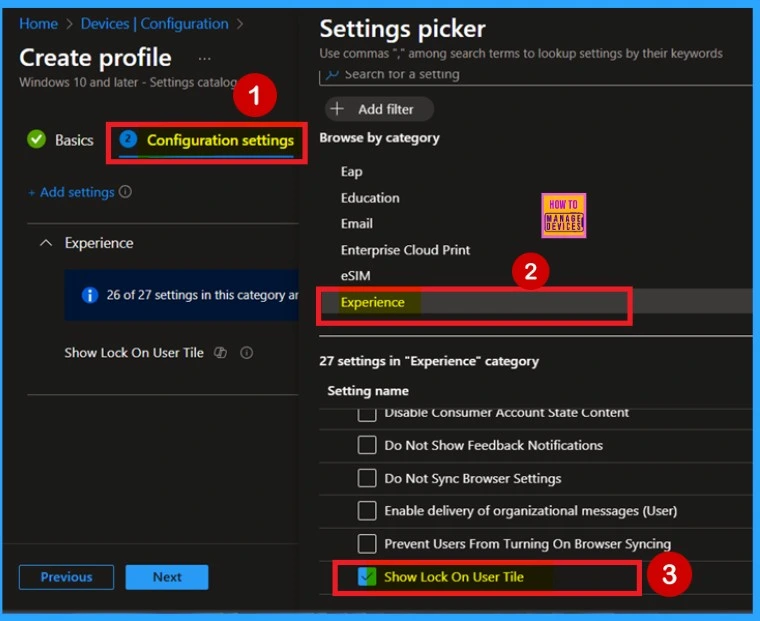Select the Enterprise Cloud Print category
The image size is (760, 621).
click(x=405, y=250)
